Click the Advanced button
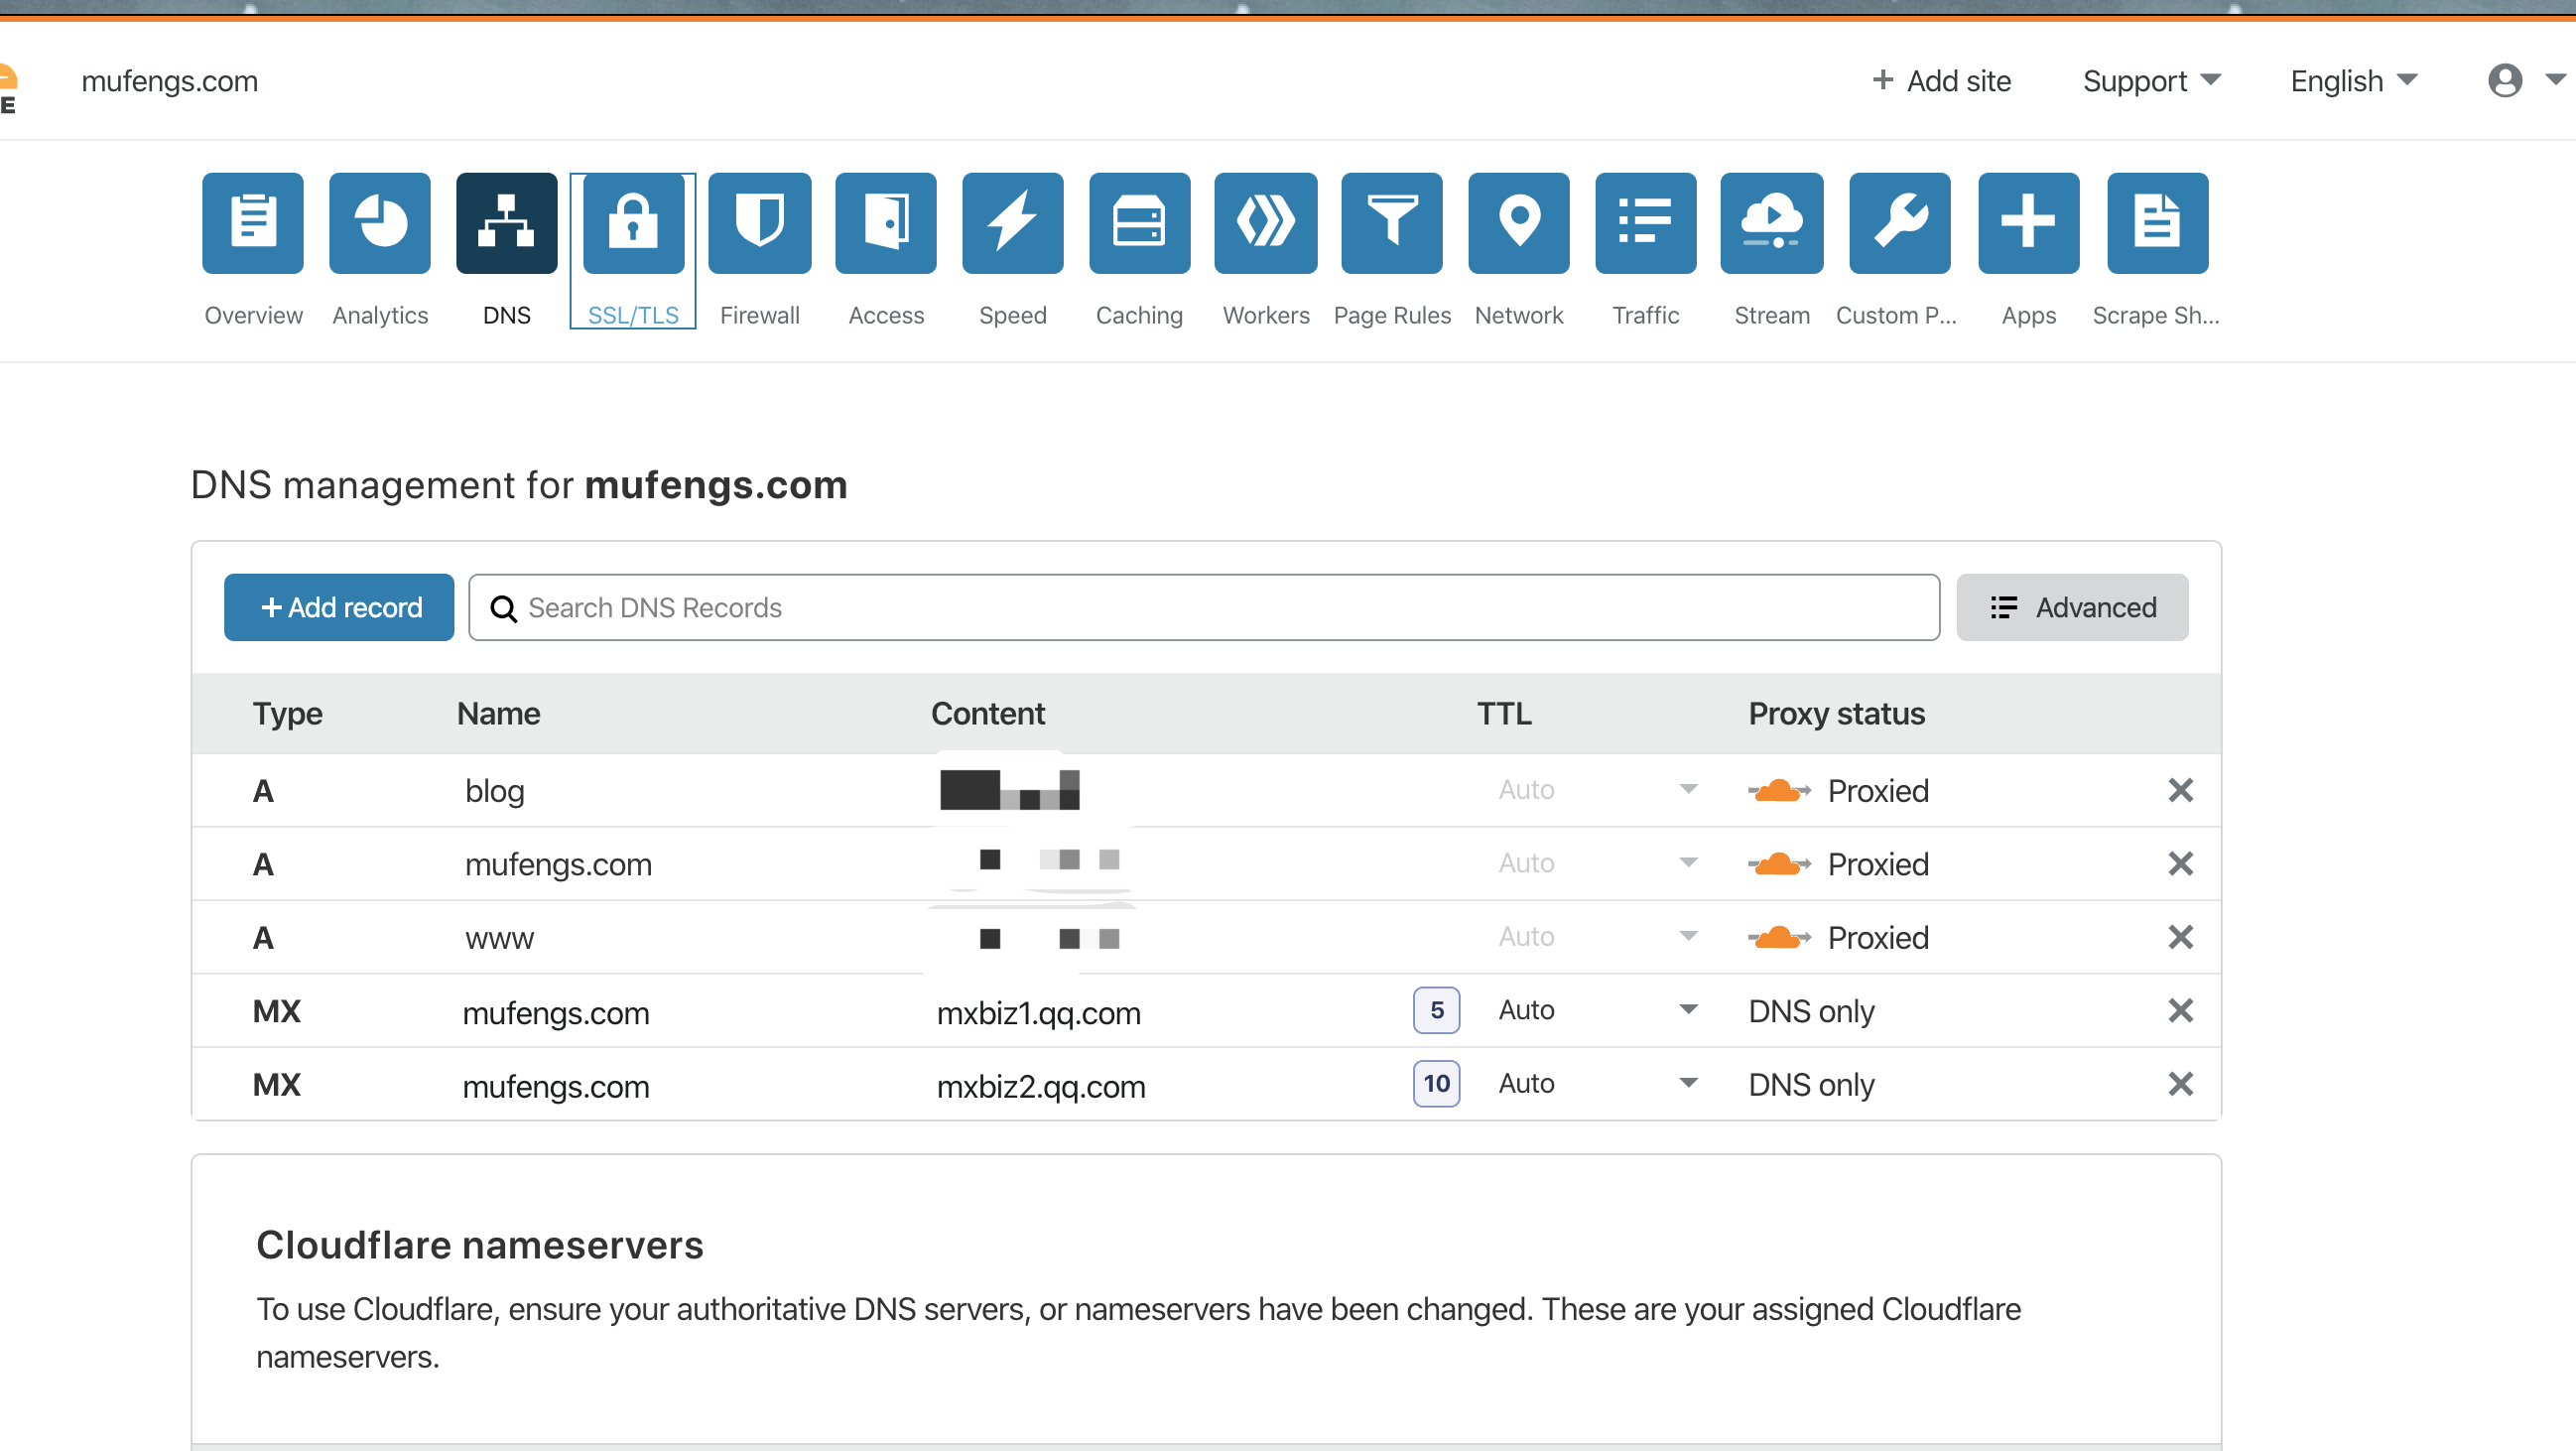 (x=2072, y=608)
